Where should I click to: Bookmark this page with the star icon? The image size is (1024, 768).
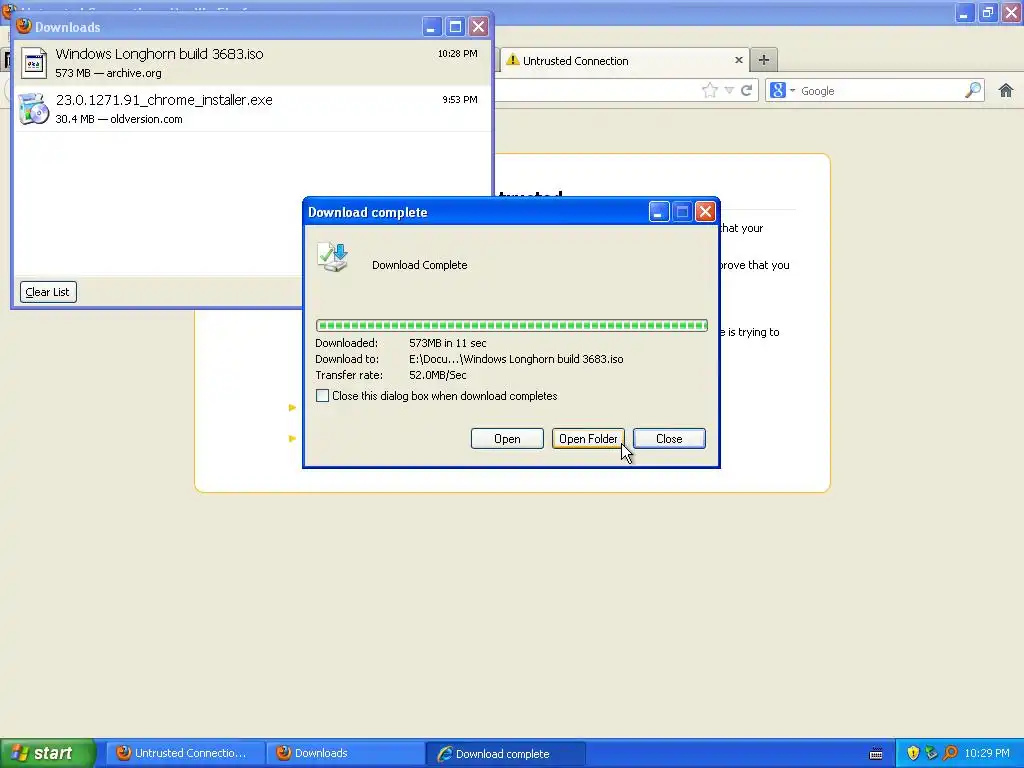(710, 91)
